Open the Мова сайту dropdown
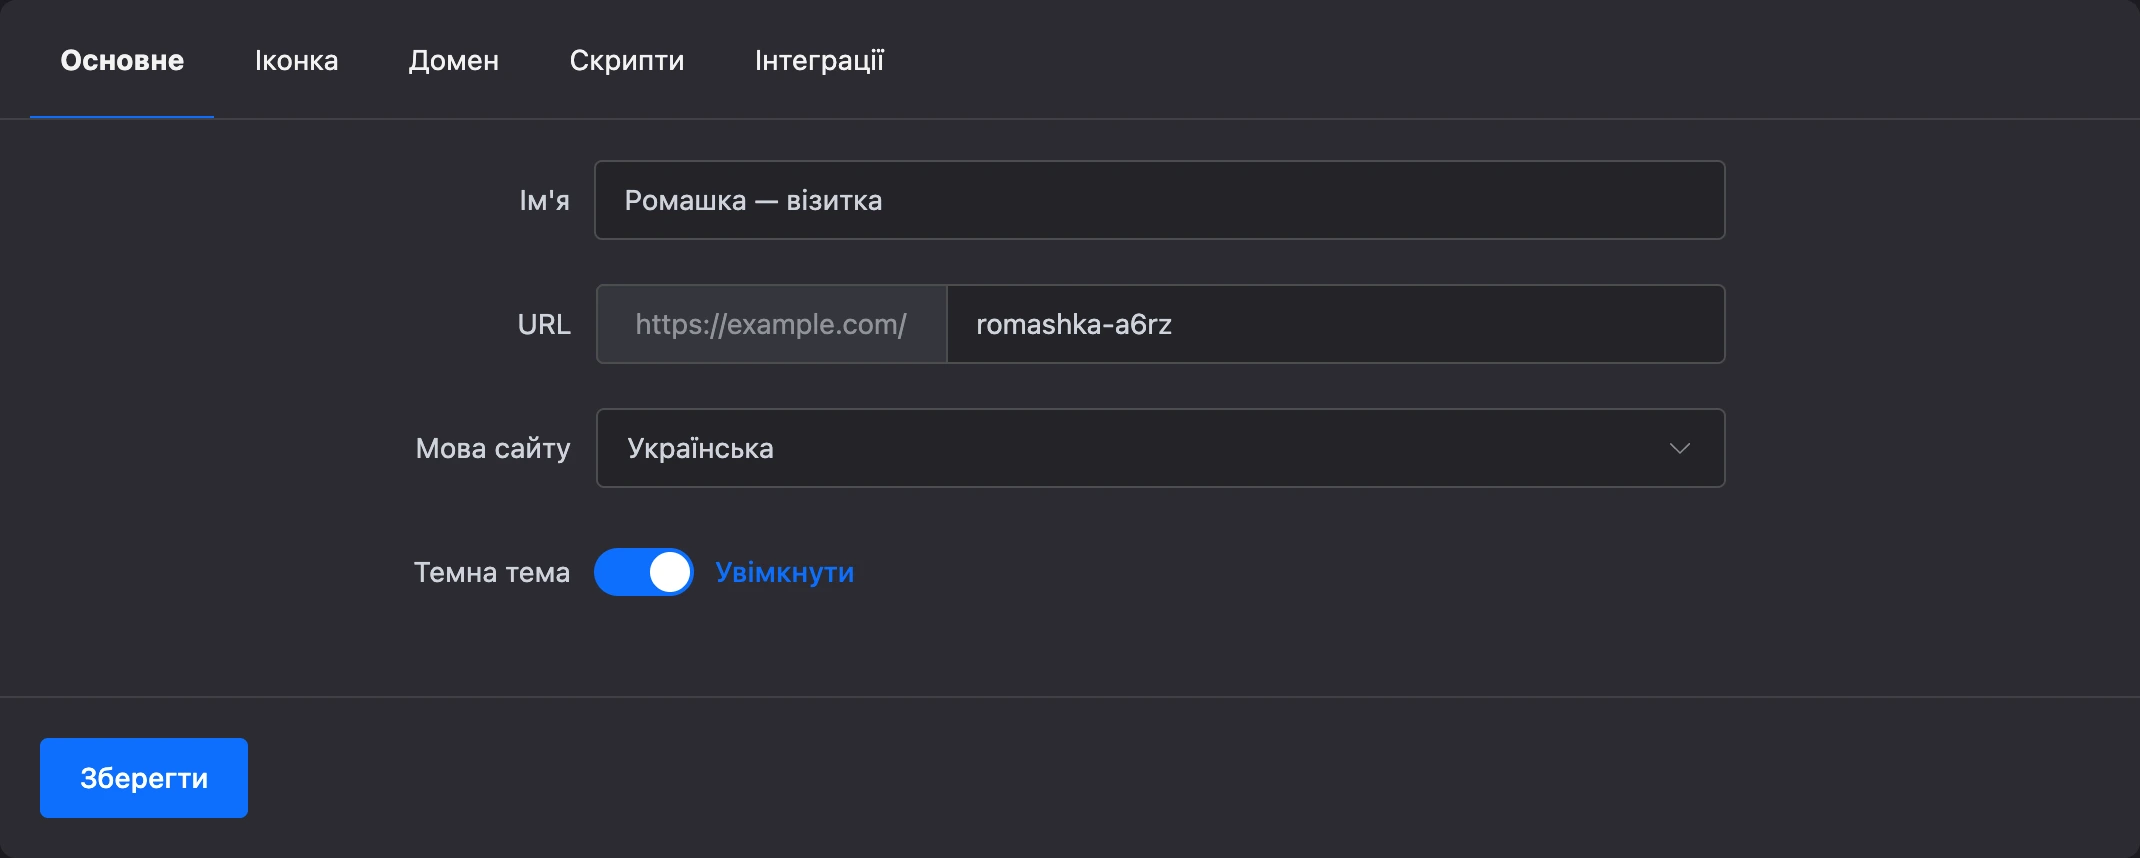The height and width of the screenshot is (858, 2140). click(x=1160, y=448)
